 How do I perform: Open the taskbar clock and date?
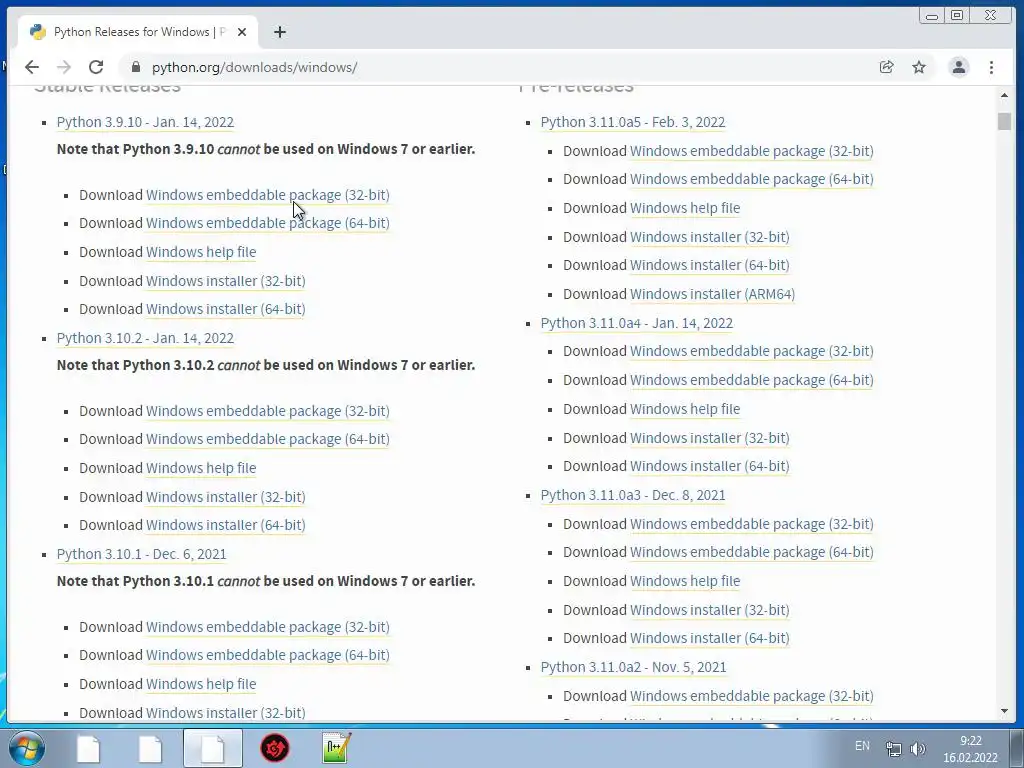click(x=970, y=749)
